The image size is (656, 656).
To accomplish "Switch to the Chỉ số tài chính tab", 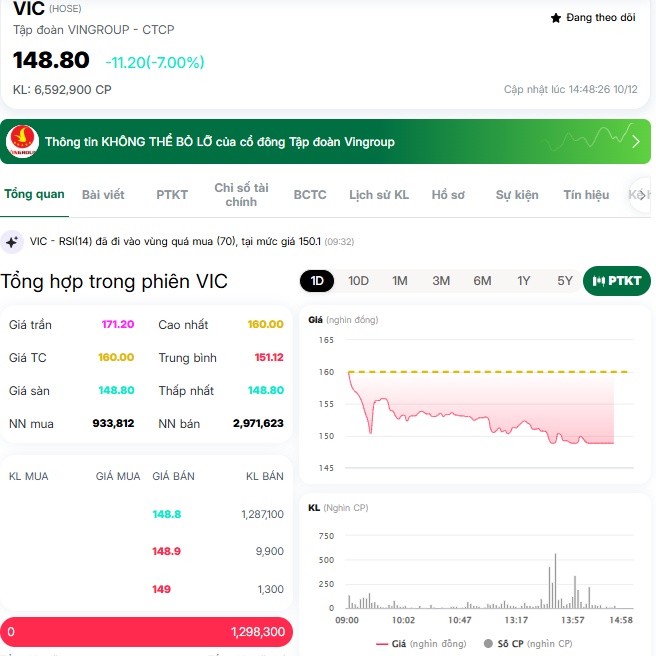I will coord(241,195).
